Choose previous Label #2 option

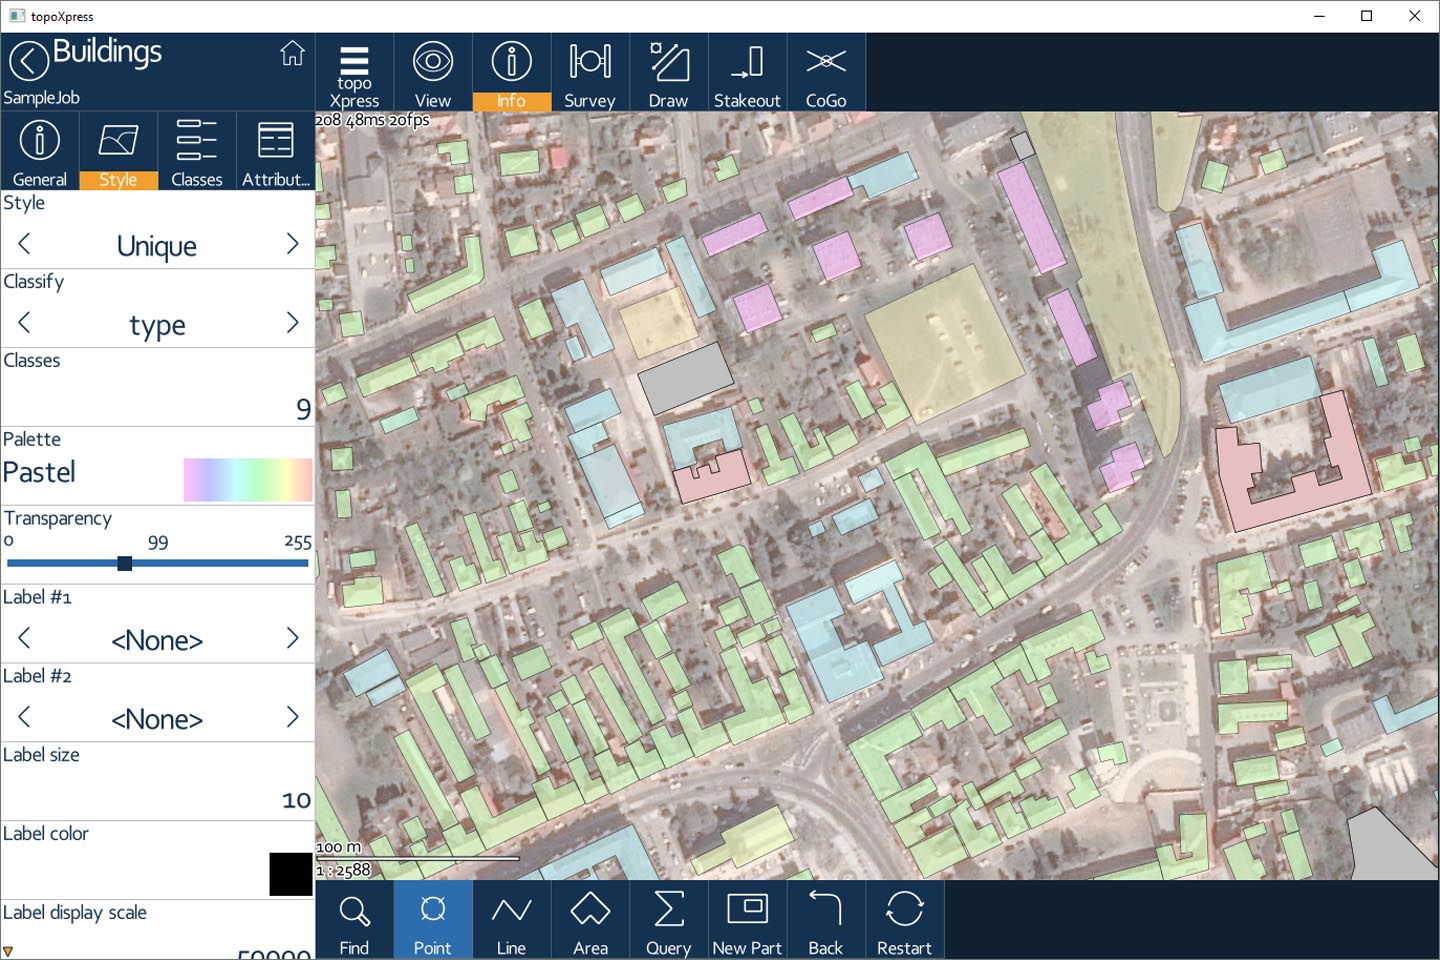pos(24,717)
